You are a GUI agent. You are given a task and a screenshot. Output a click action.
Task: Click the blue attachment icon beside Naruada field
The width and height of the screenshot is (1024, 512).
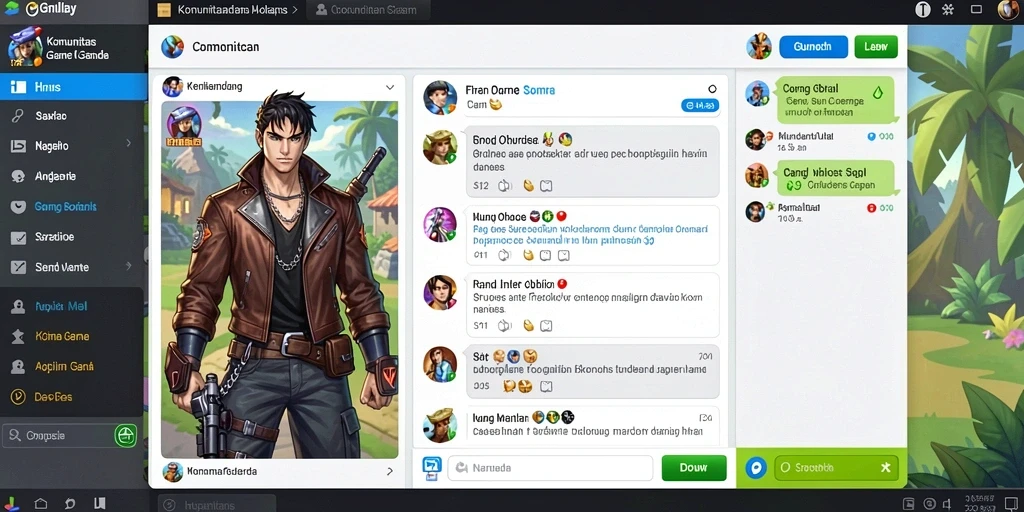coord(432,466)
